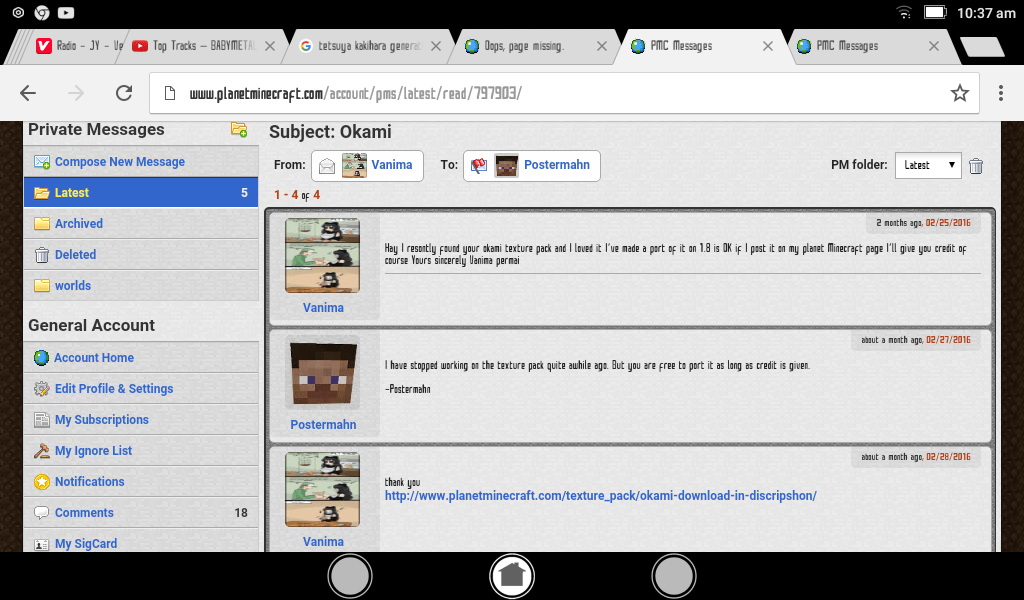Close the Oops, page missing tab

coord(601,46)
